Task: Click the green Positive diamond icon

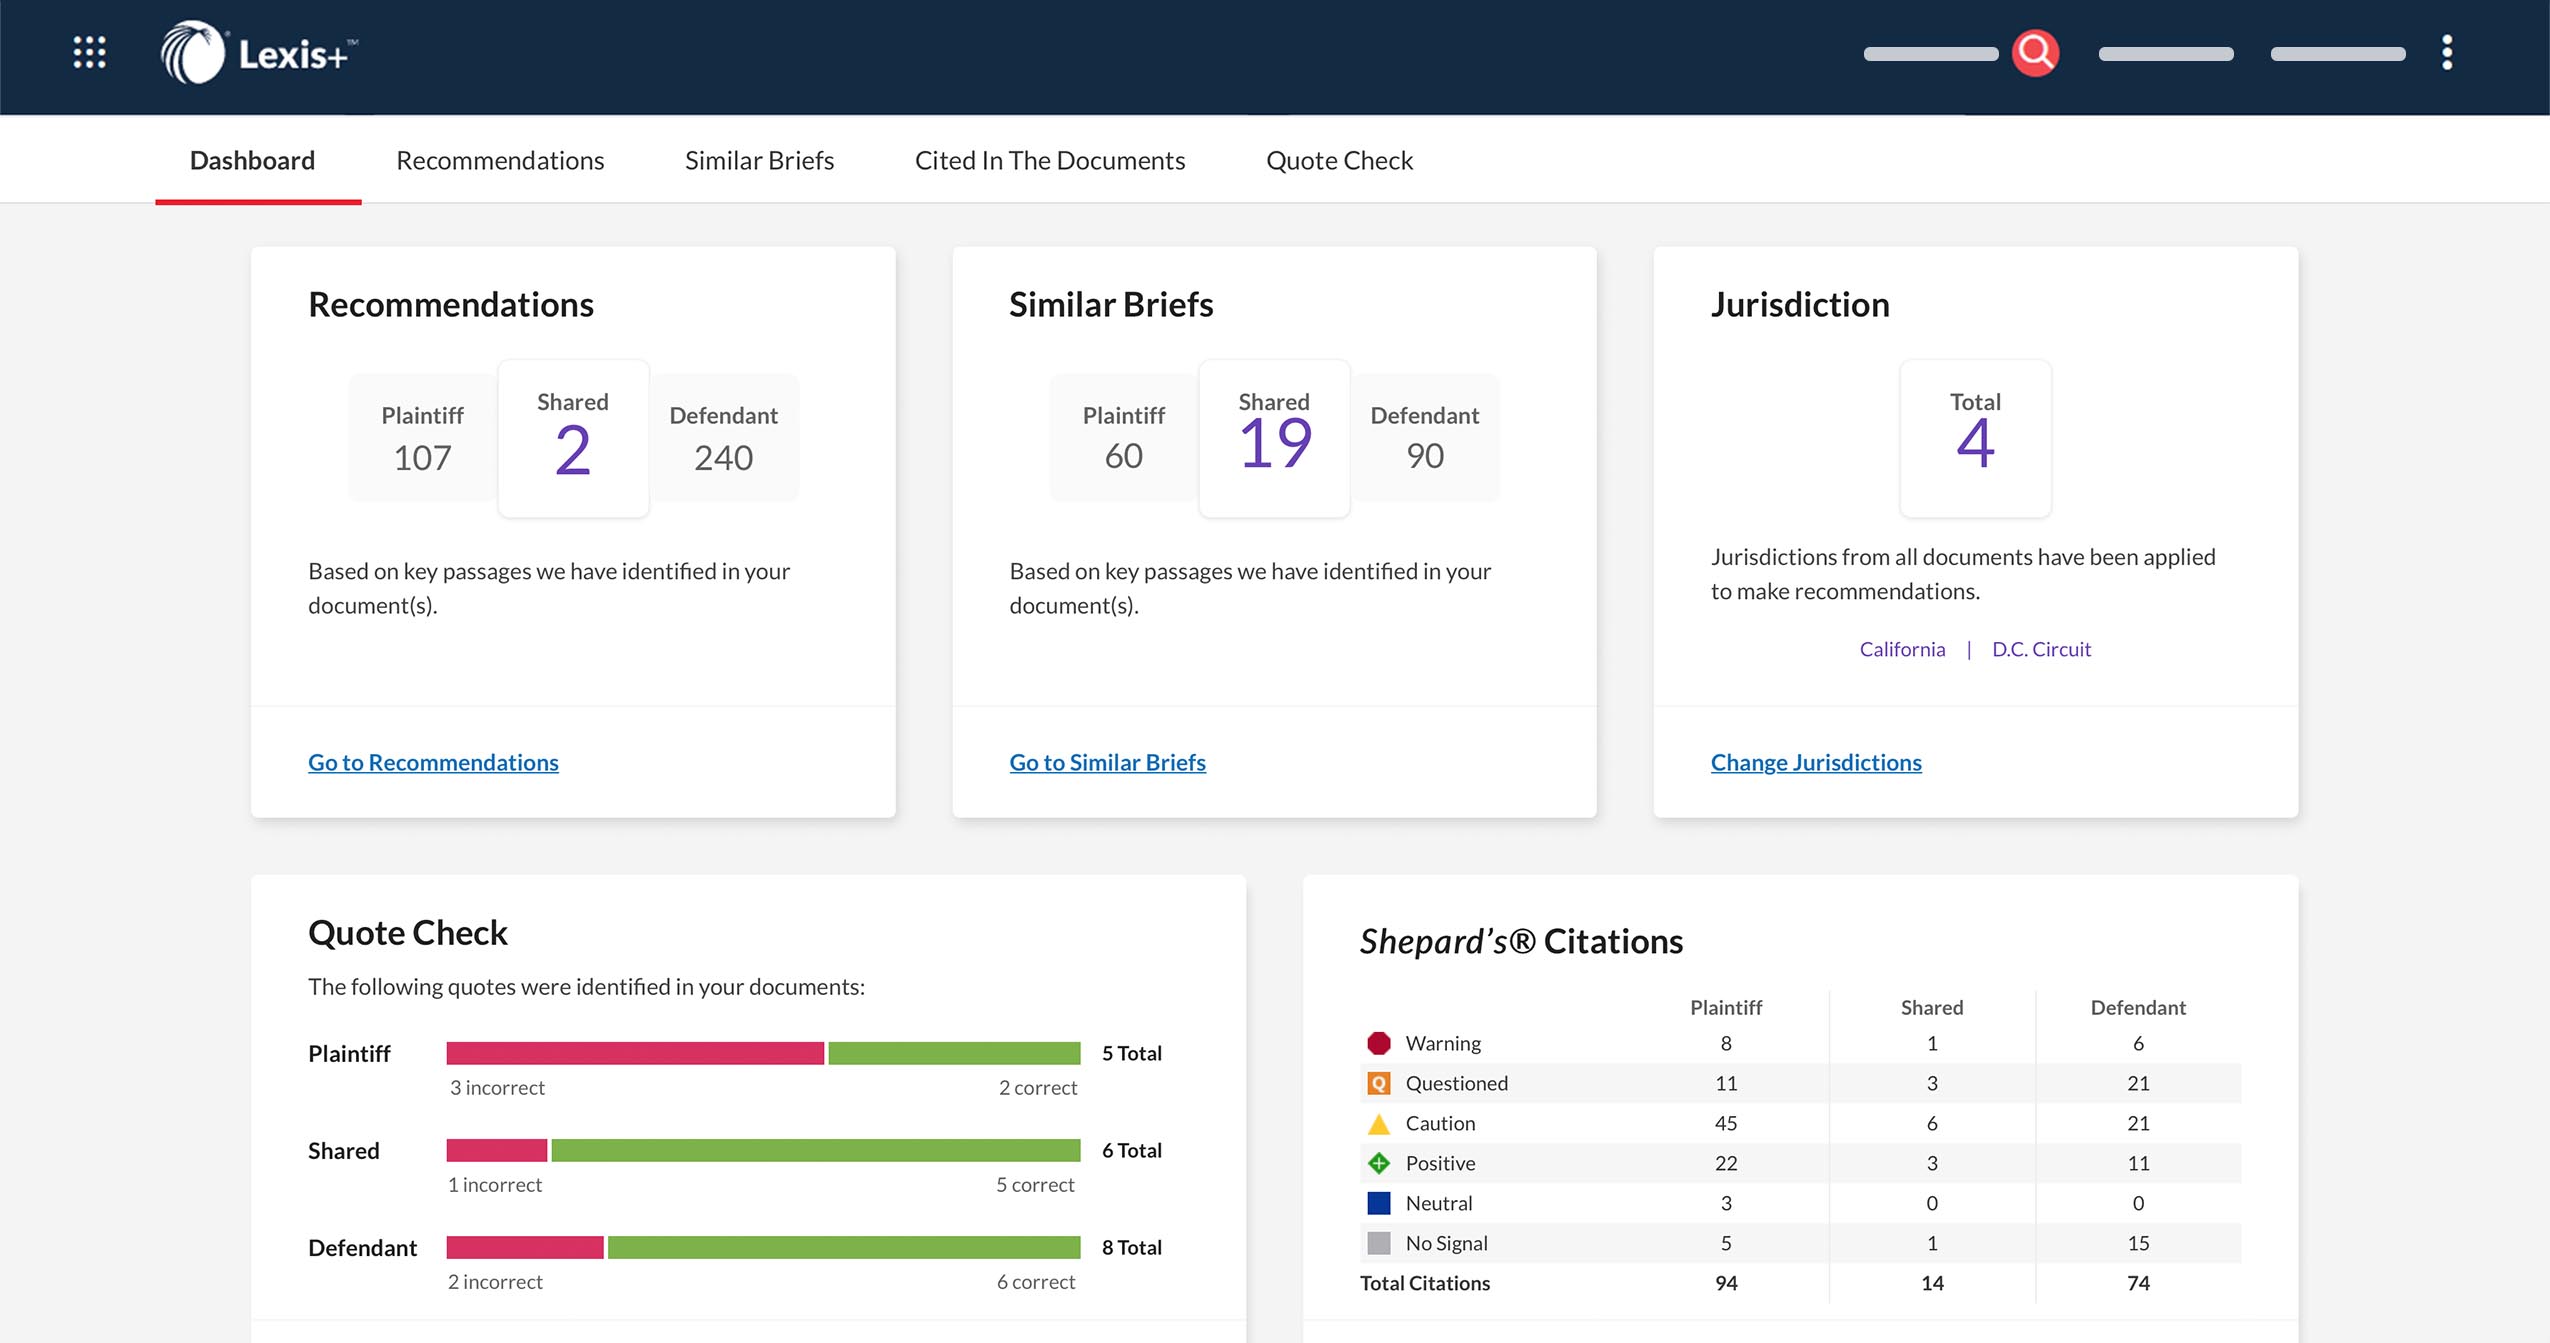Action: point(1379,1162)
